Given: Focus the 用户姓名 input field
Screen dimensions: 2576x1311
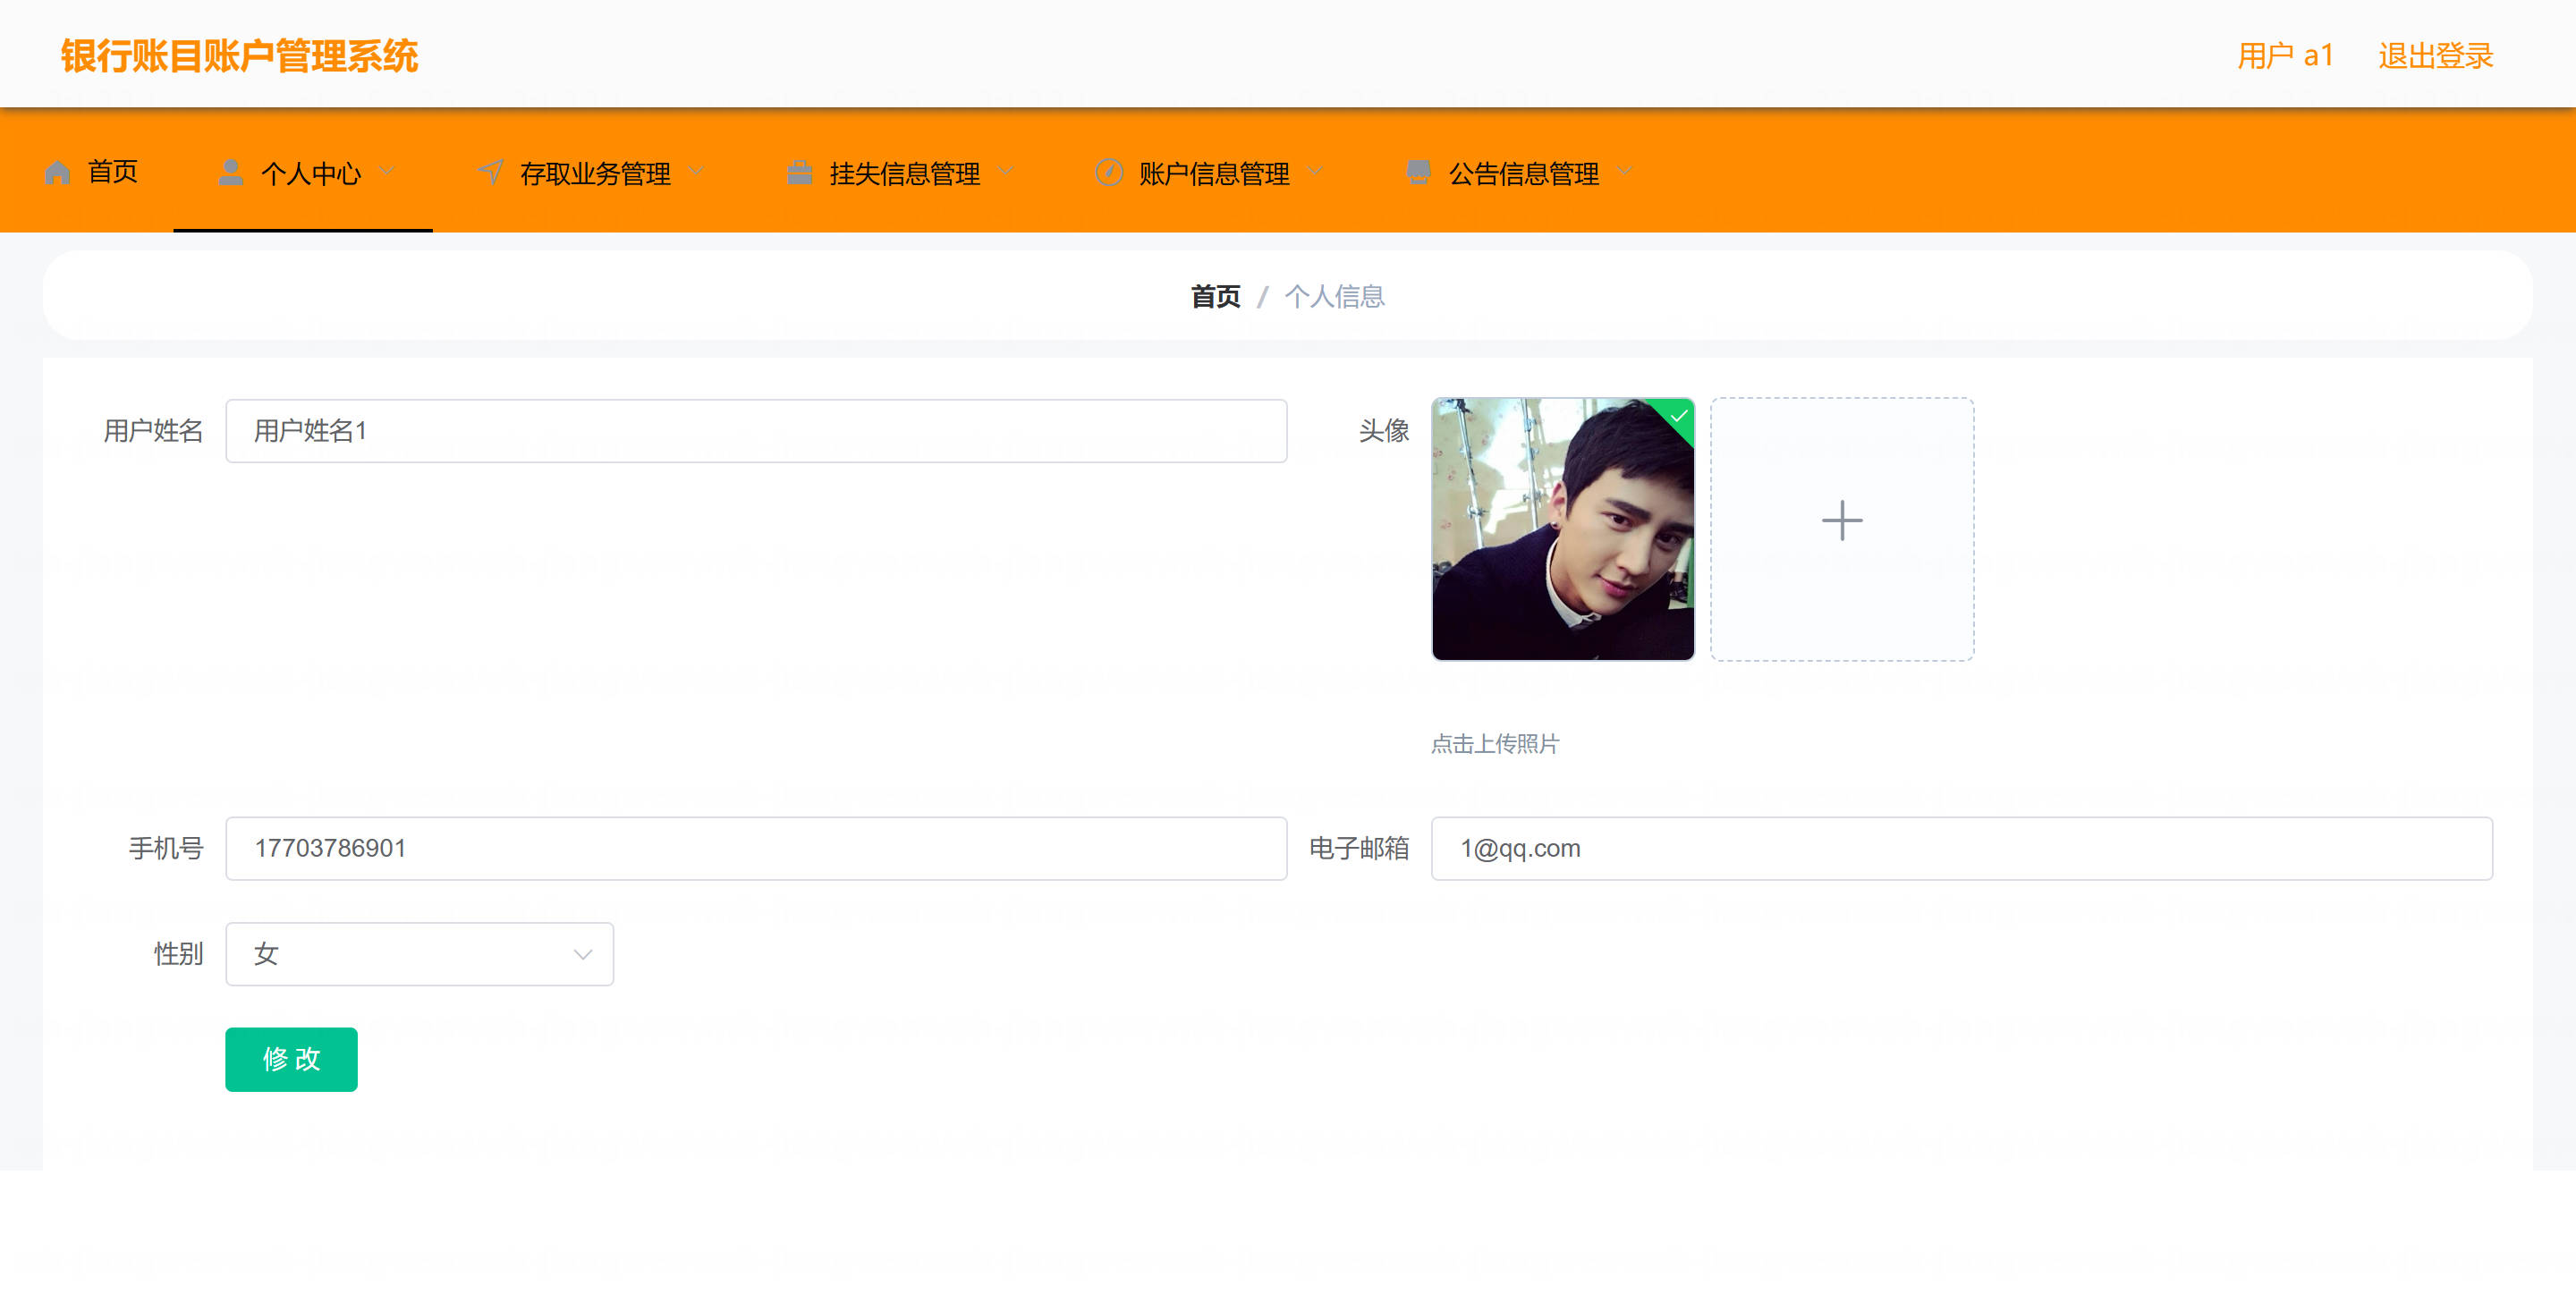Looking at the screenshot, I should (756, 431).
